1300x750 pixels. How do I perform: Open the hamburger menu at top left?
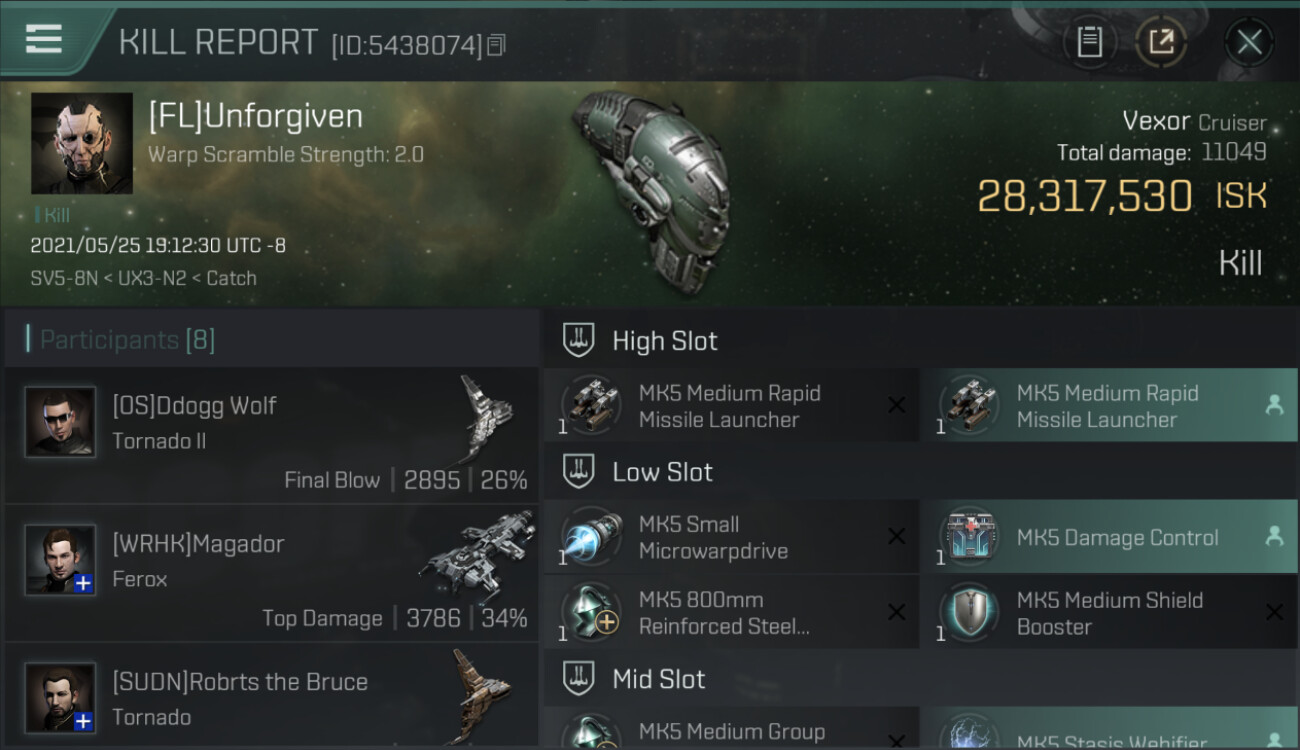click(43, 39)
